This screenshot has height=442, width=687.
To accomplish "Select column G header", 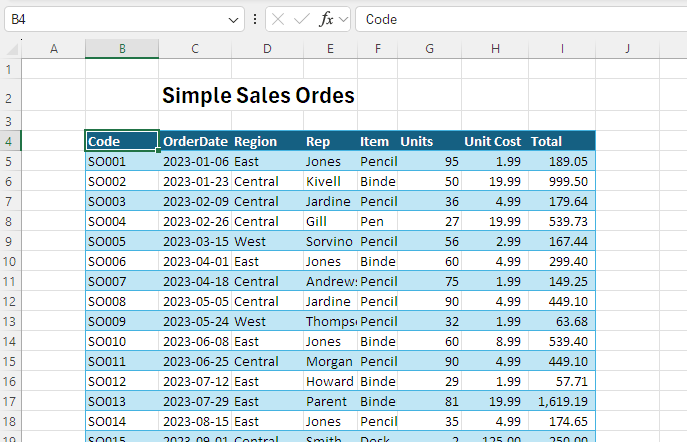I will pos(429,49).
